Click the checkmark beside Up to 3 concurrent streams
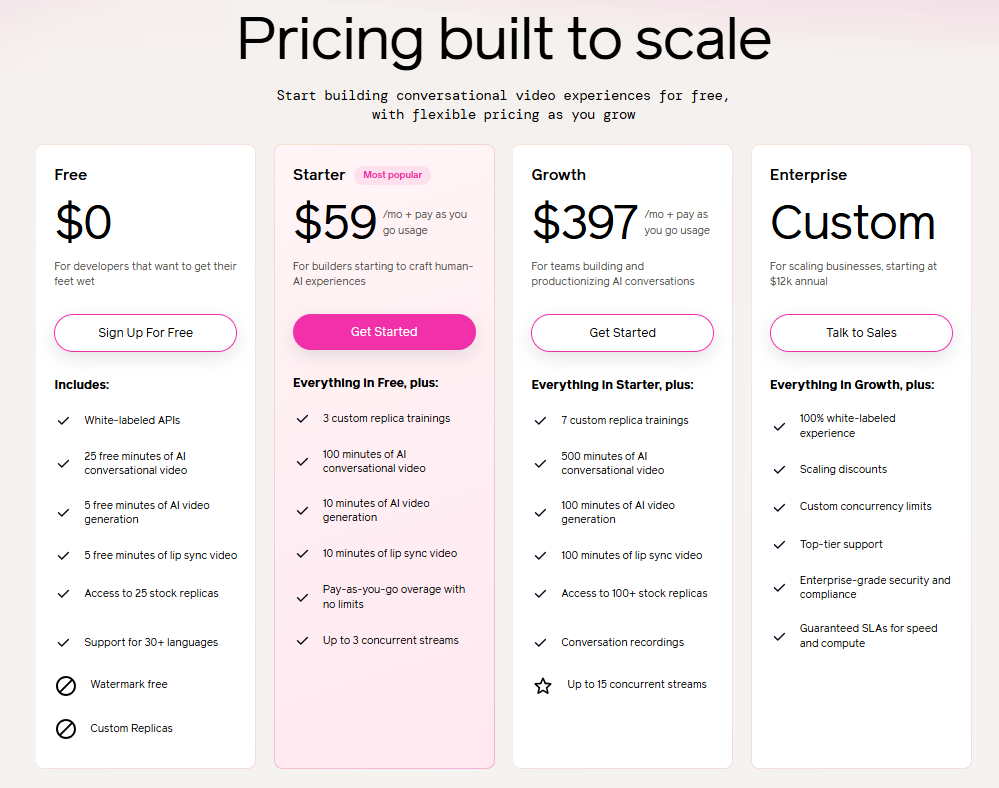 (302, 641)
